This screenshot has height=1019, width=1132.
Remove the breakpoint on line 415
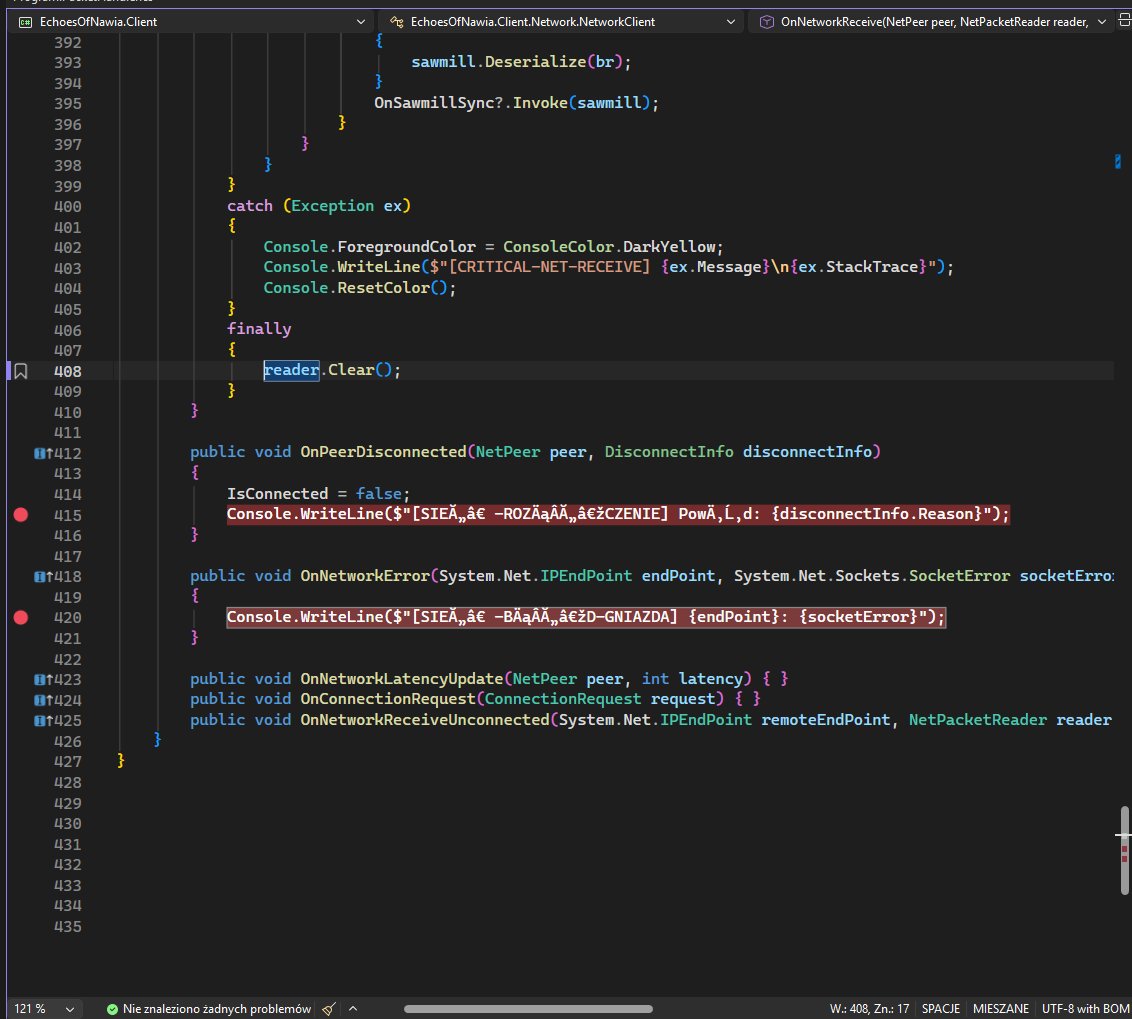tap(21, 515)
